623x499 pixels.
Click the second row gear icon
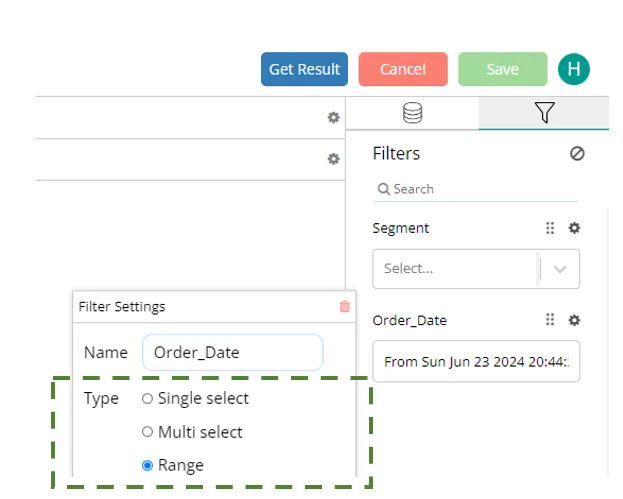click(x=334, y=159)
